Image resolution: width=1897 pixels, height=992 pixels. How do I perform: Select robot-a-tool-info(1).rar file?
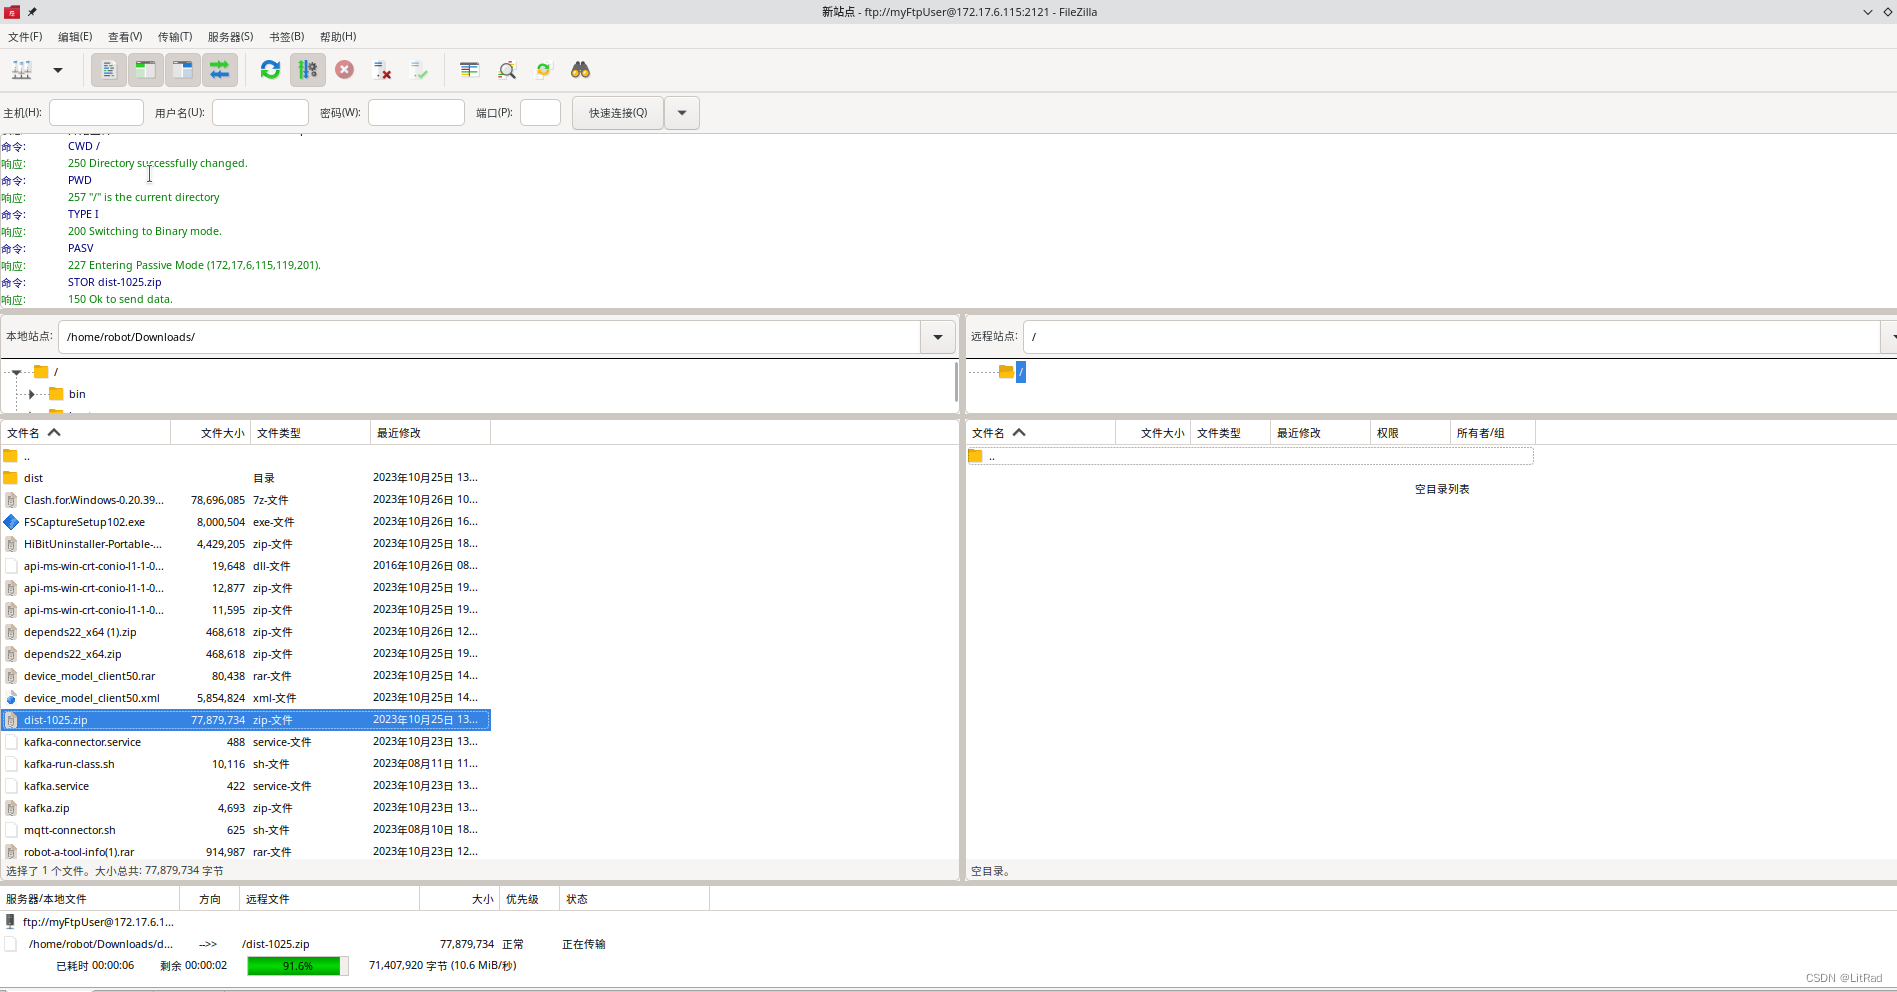246,852
